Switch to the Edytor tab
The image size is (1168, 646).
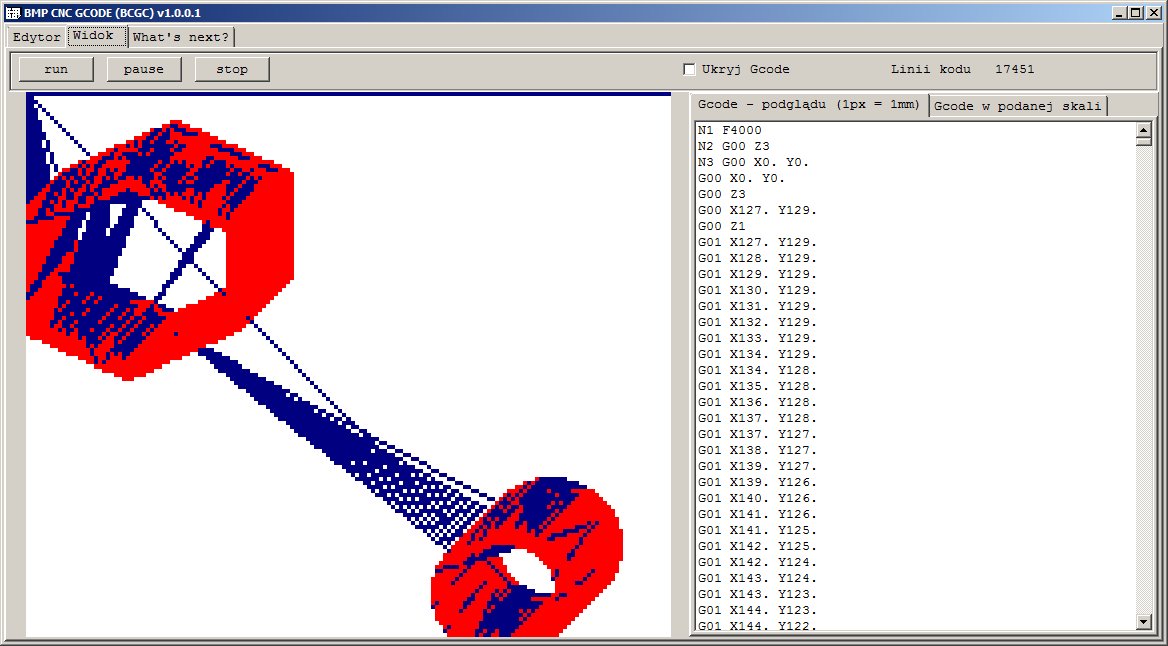(x=36, y=37)
